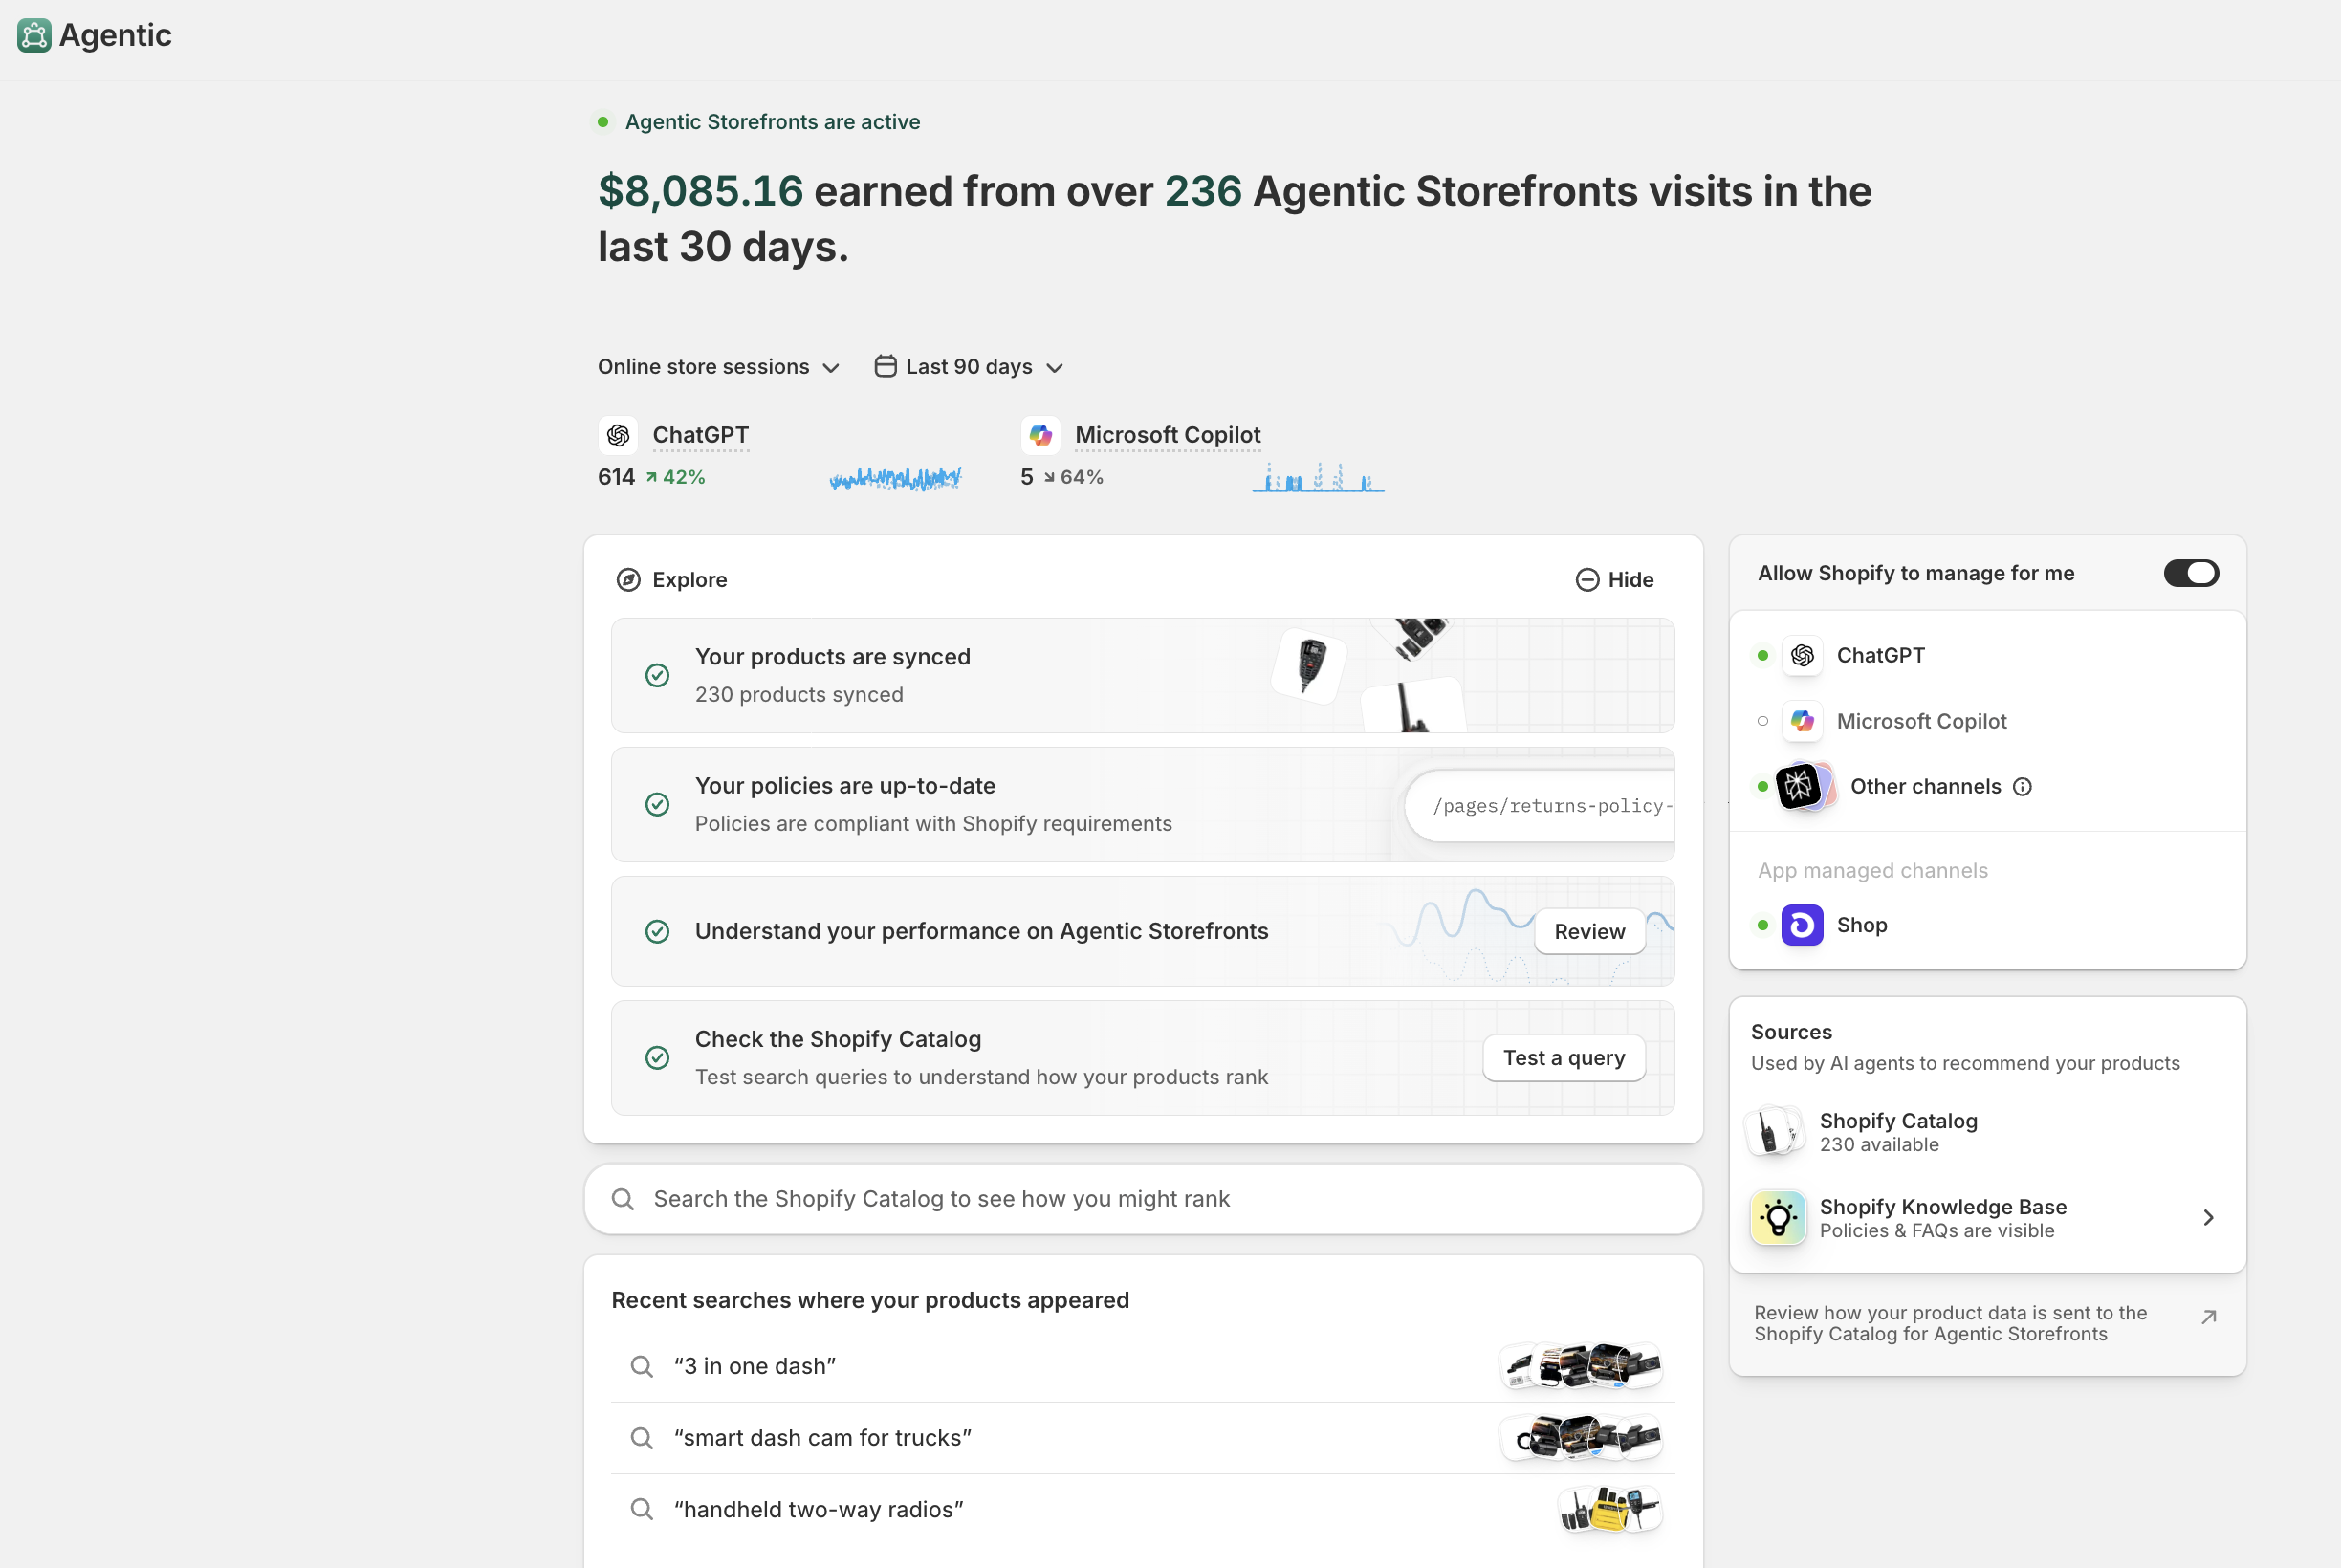Select ChatGPT in the managed channels list
The width and height of the screenshot is (2341, 1568).
point(1987,656)
